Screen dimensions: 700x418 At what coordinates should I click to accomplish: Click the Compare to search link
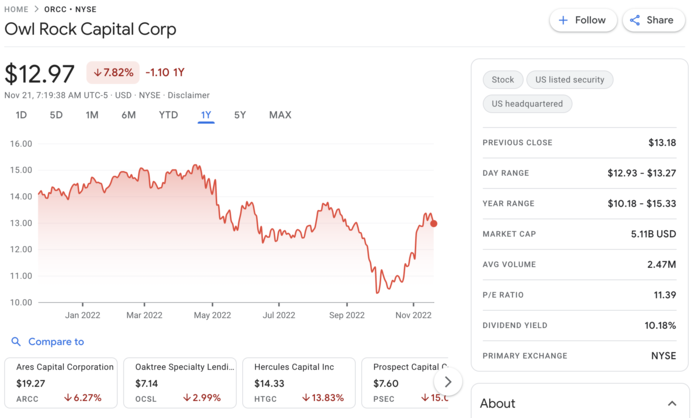click(56, 342)
